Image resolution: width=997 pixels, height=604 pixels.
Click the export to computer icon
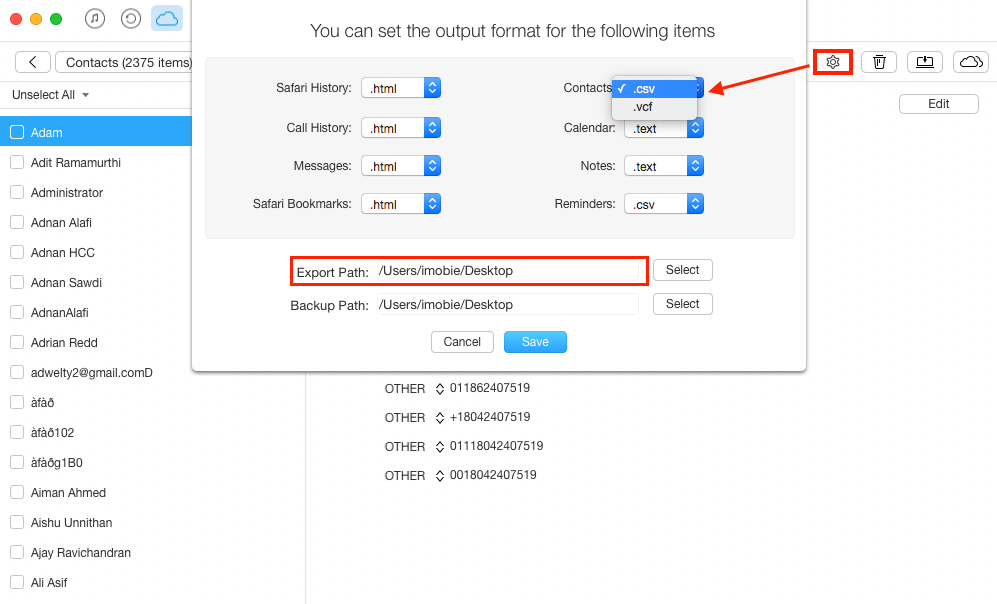click(925, 62)
